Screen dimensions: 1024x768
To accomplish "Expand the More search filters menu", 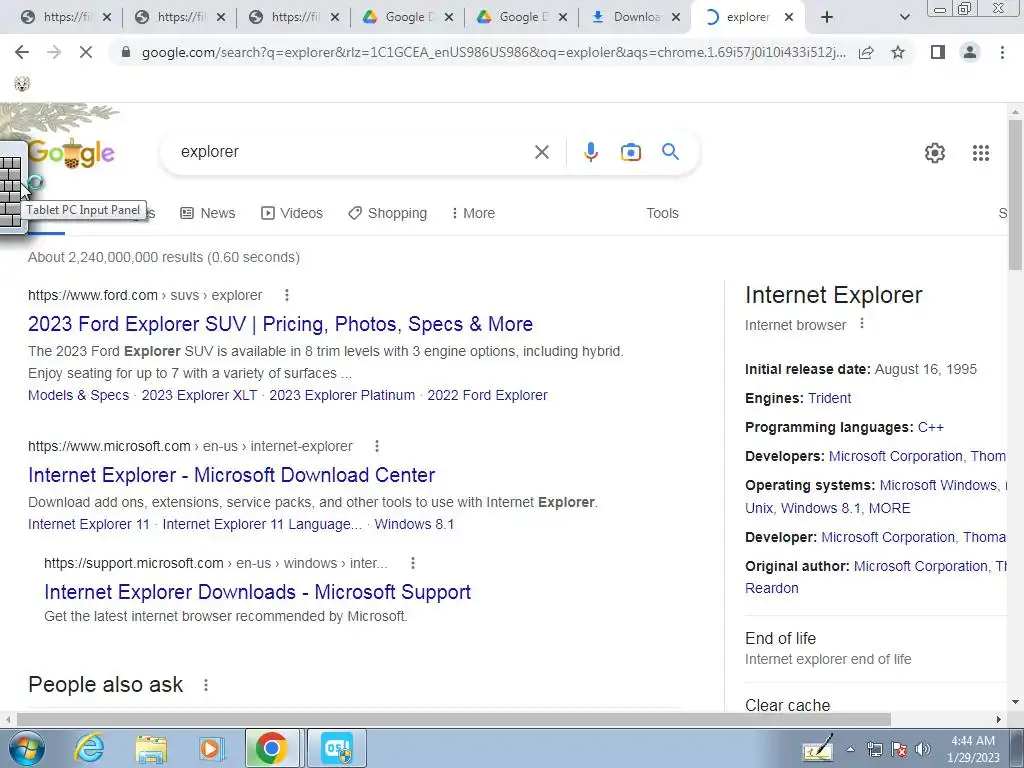I will pos(473,213).
